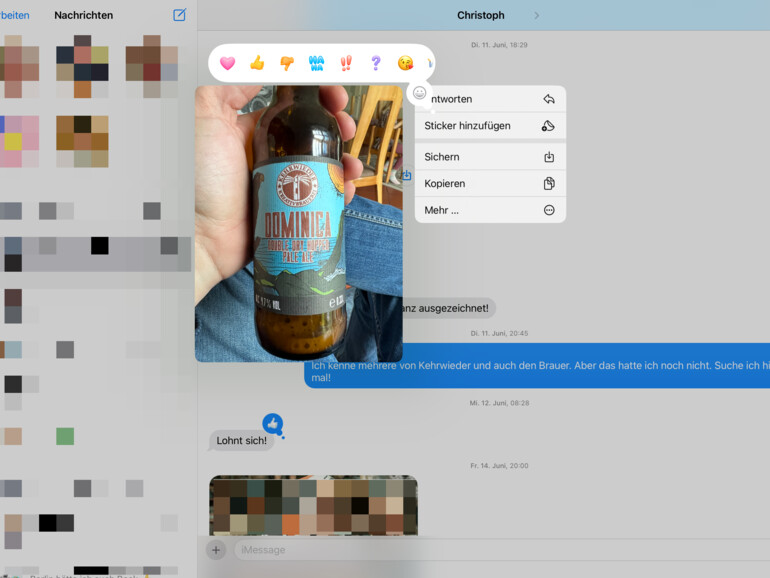Expand the chevron next to Christoph

pyautogui.click(x=536, y=16)
